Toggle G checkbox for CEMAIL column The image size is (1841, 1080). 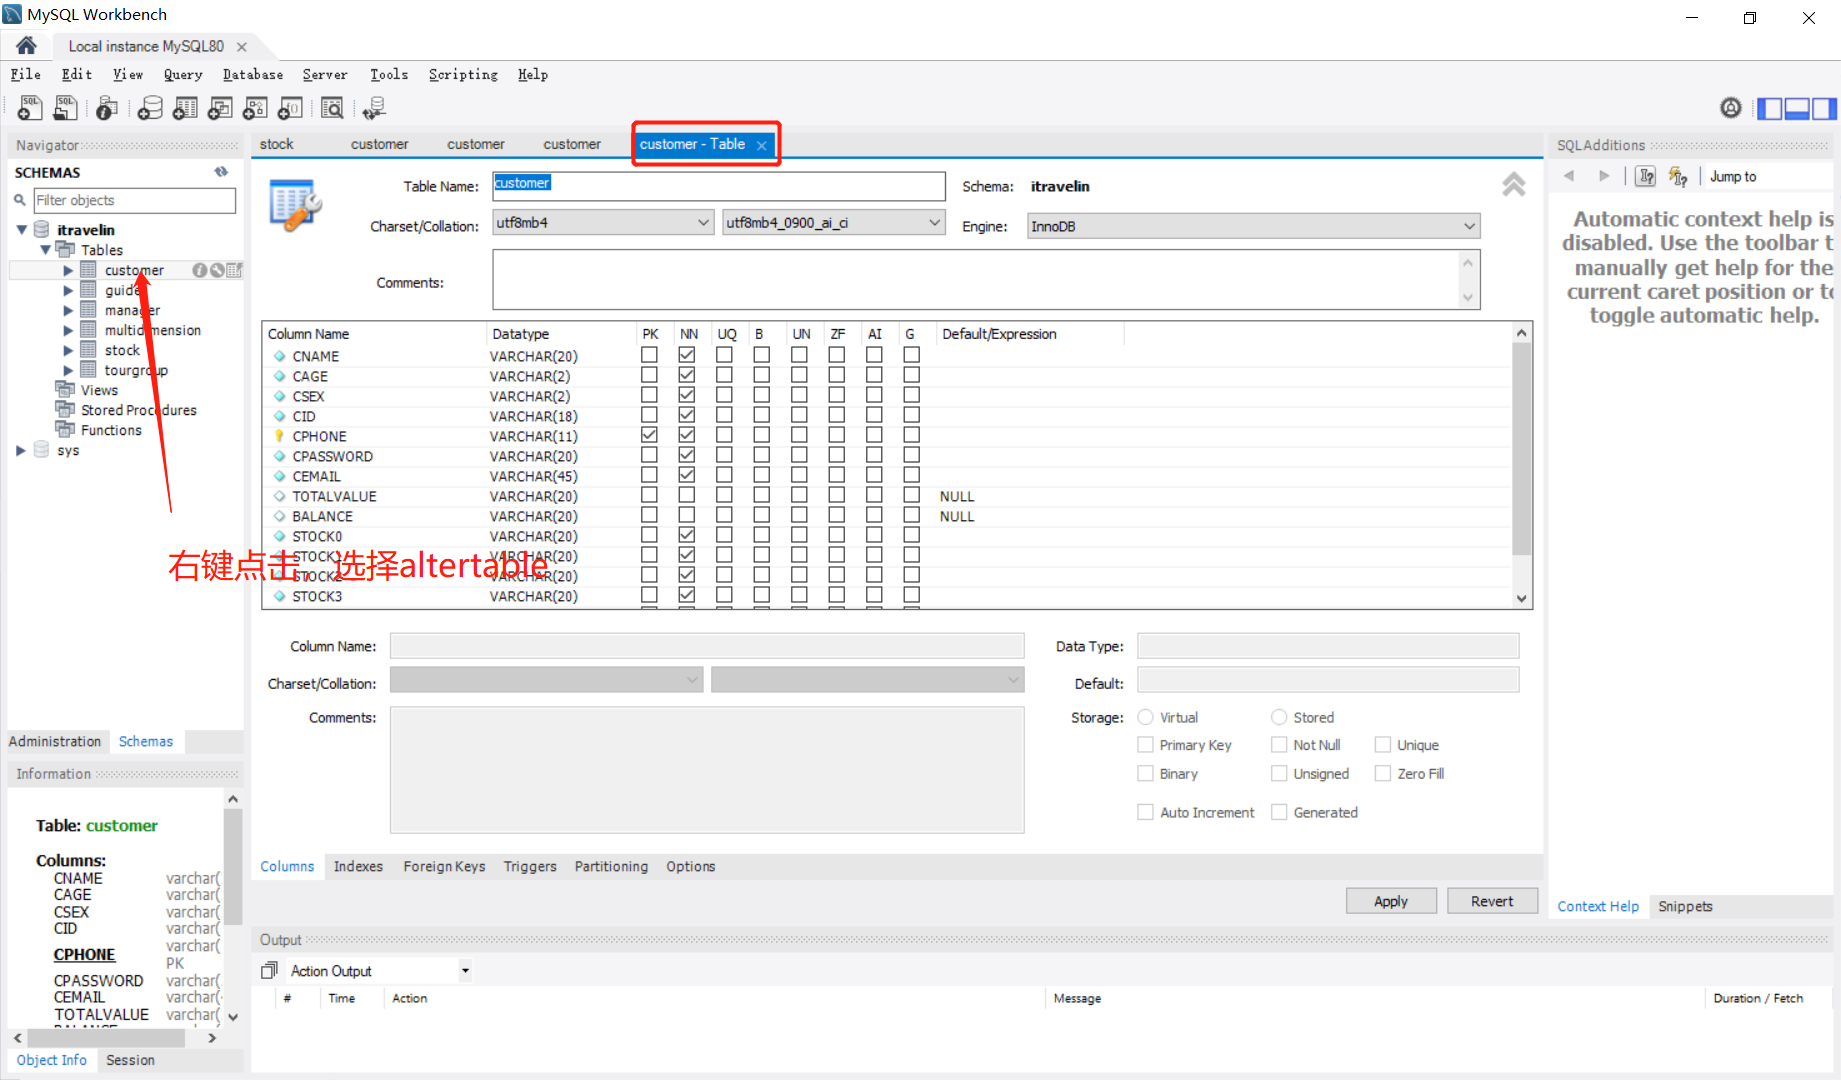911,475
